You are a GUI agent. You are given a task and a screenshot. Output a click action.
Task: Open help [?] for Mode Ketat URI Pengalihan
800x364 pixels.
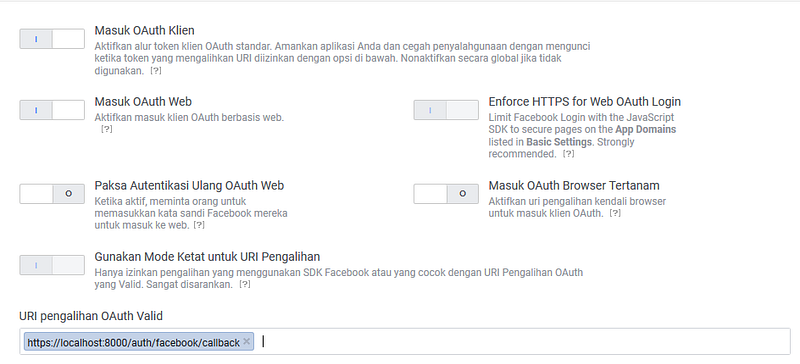(245, 284)
